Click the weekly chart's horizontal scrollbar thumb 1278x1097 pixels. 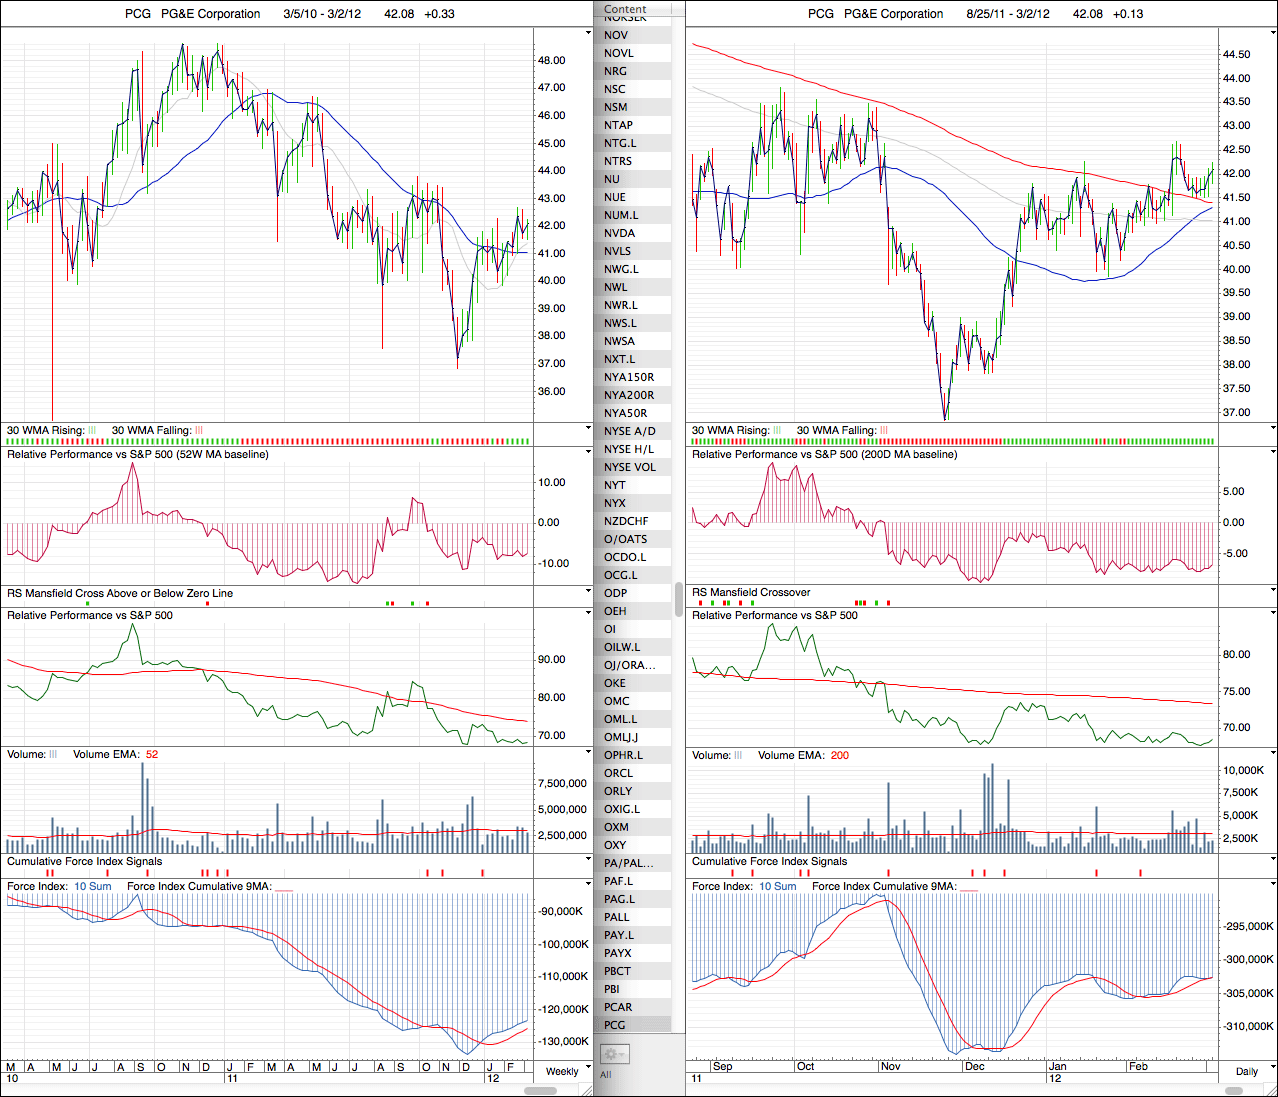(541, 1090)
